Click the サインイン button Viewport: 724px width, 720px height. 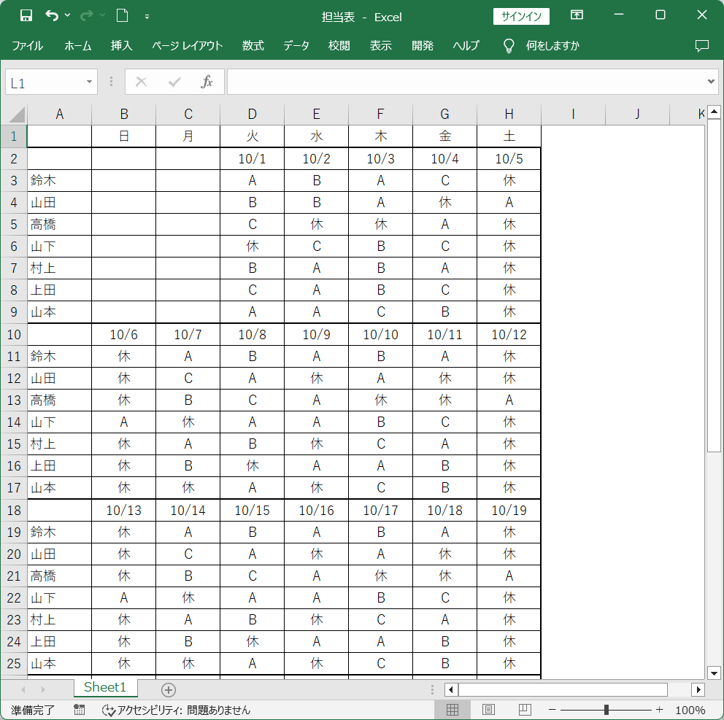tap(521, 16)
